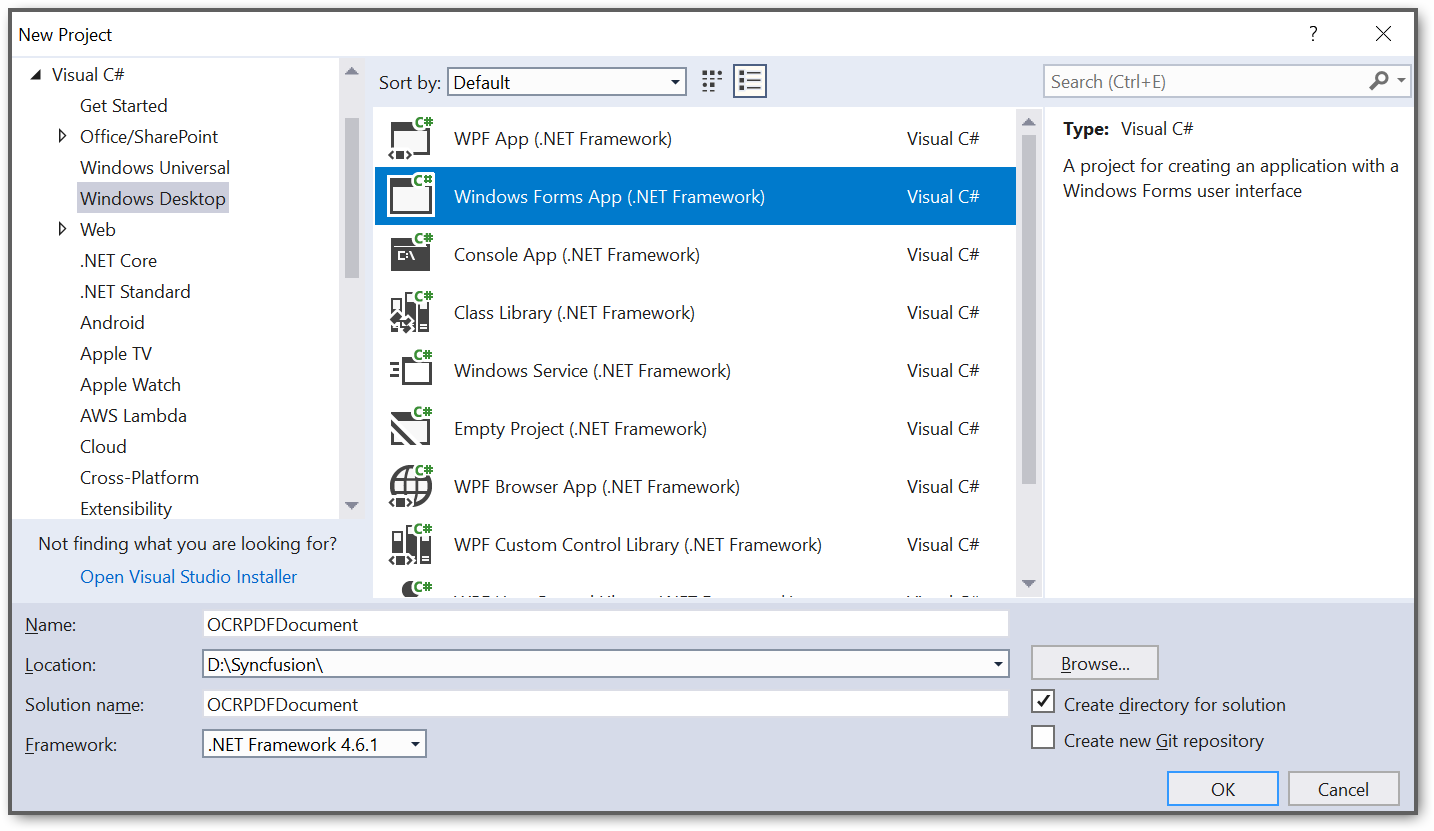Switch templates to small icons view

pyautogui.click(x=712, y=82)
